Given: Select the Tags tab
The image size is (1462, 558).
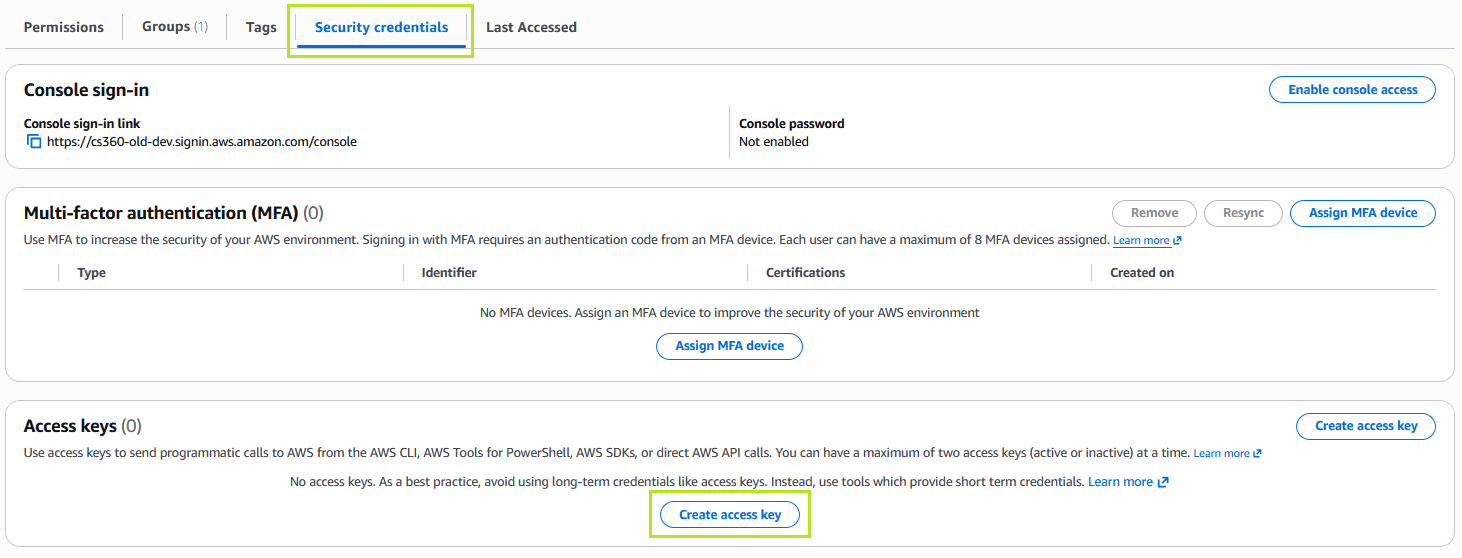Looking at the screenshot, I should (x=261, y=27).
